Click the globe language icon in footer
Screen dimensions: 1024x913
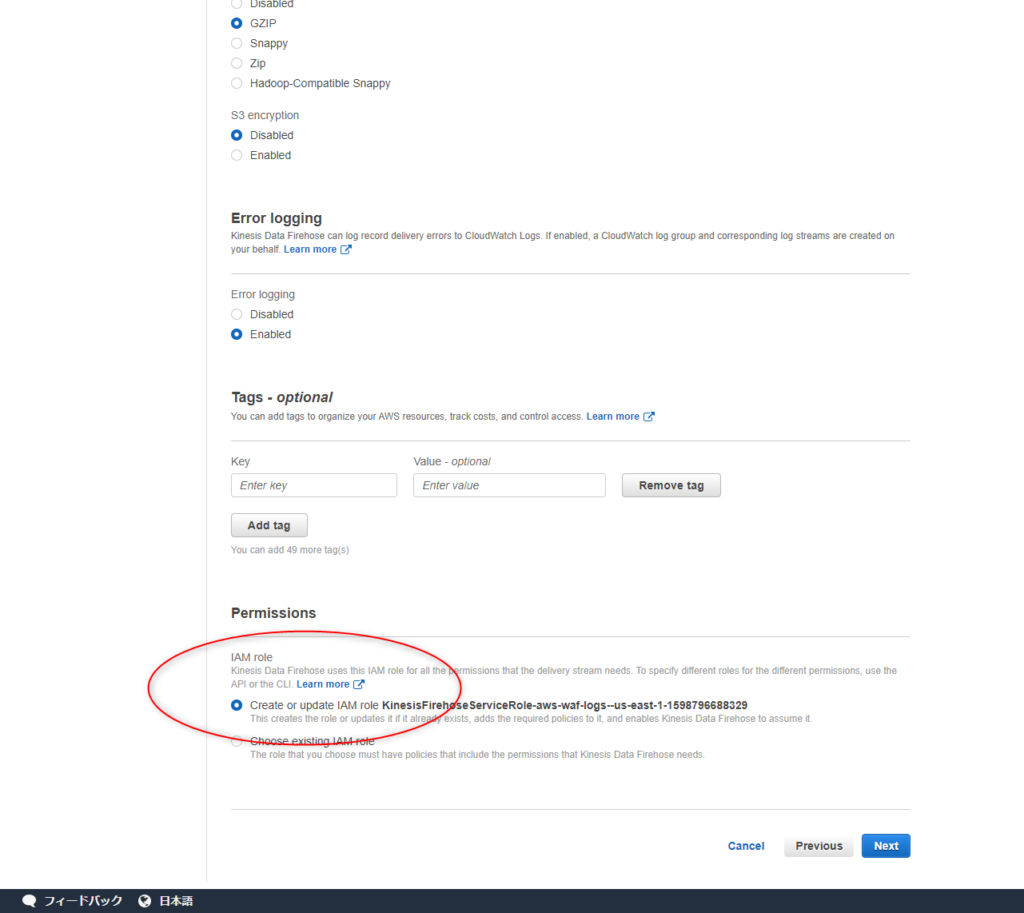[145, 901]
